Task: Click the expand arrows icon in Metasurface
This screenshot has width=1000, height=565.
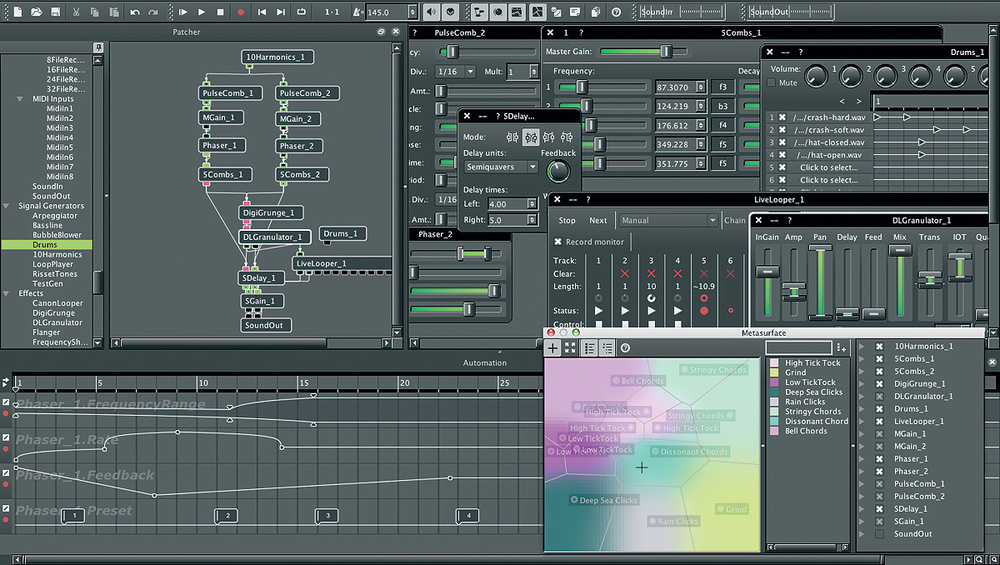Action: coord(570,348)
